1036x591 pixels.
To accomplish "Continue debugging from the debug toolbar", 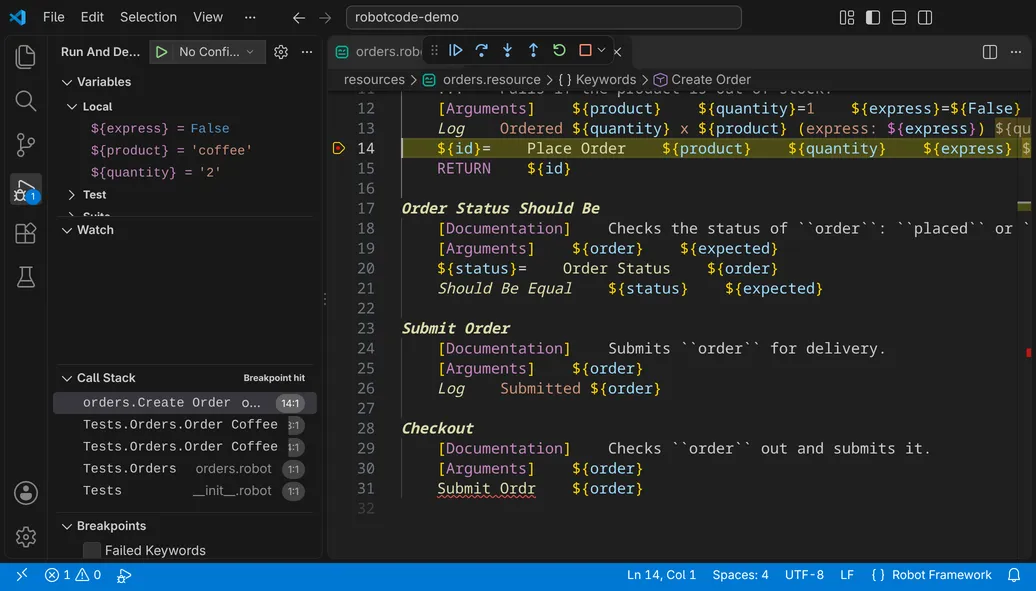I will click(x=455, y=50).
